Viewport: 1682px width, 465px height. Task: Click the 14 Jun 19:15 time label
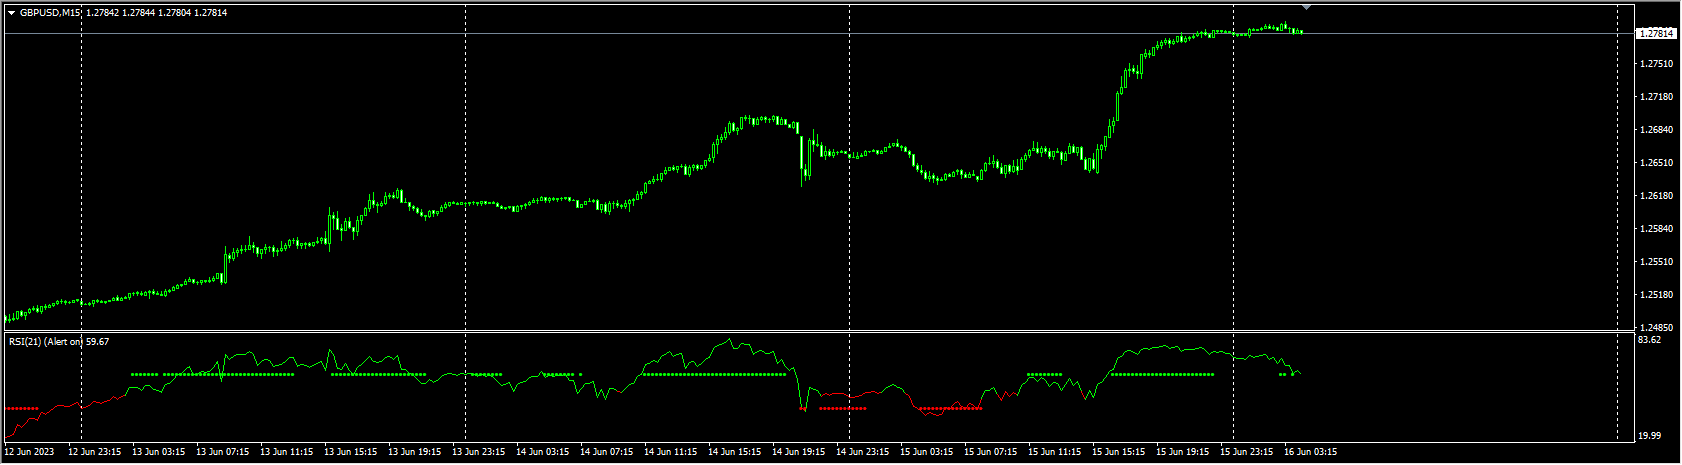(798, 452)
